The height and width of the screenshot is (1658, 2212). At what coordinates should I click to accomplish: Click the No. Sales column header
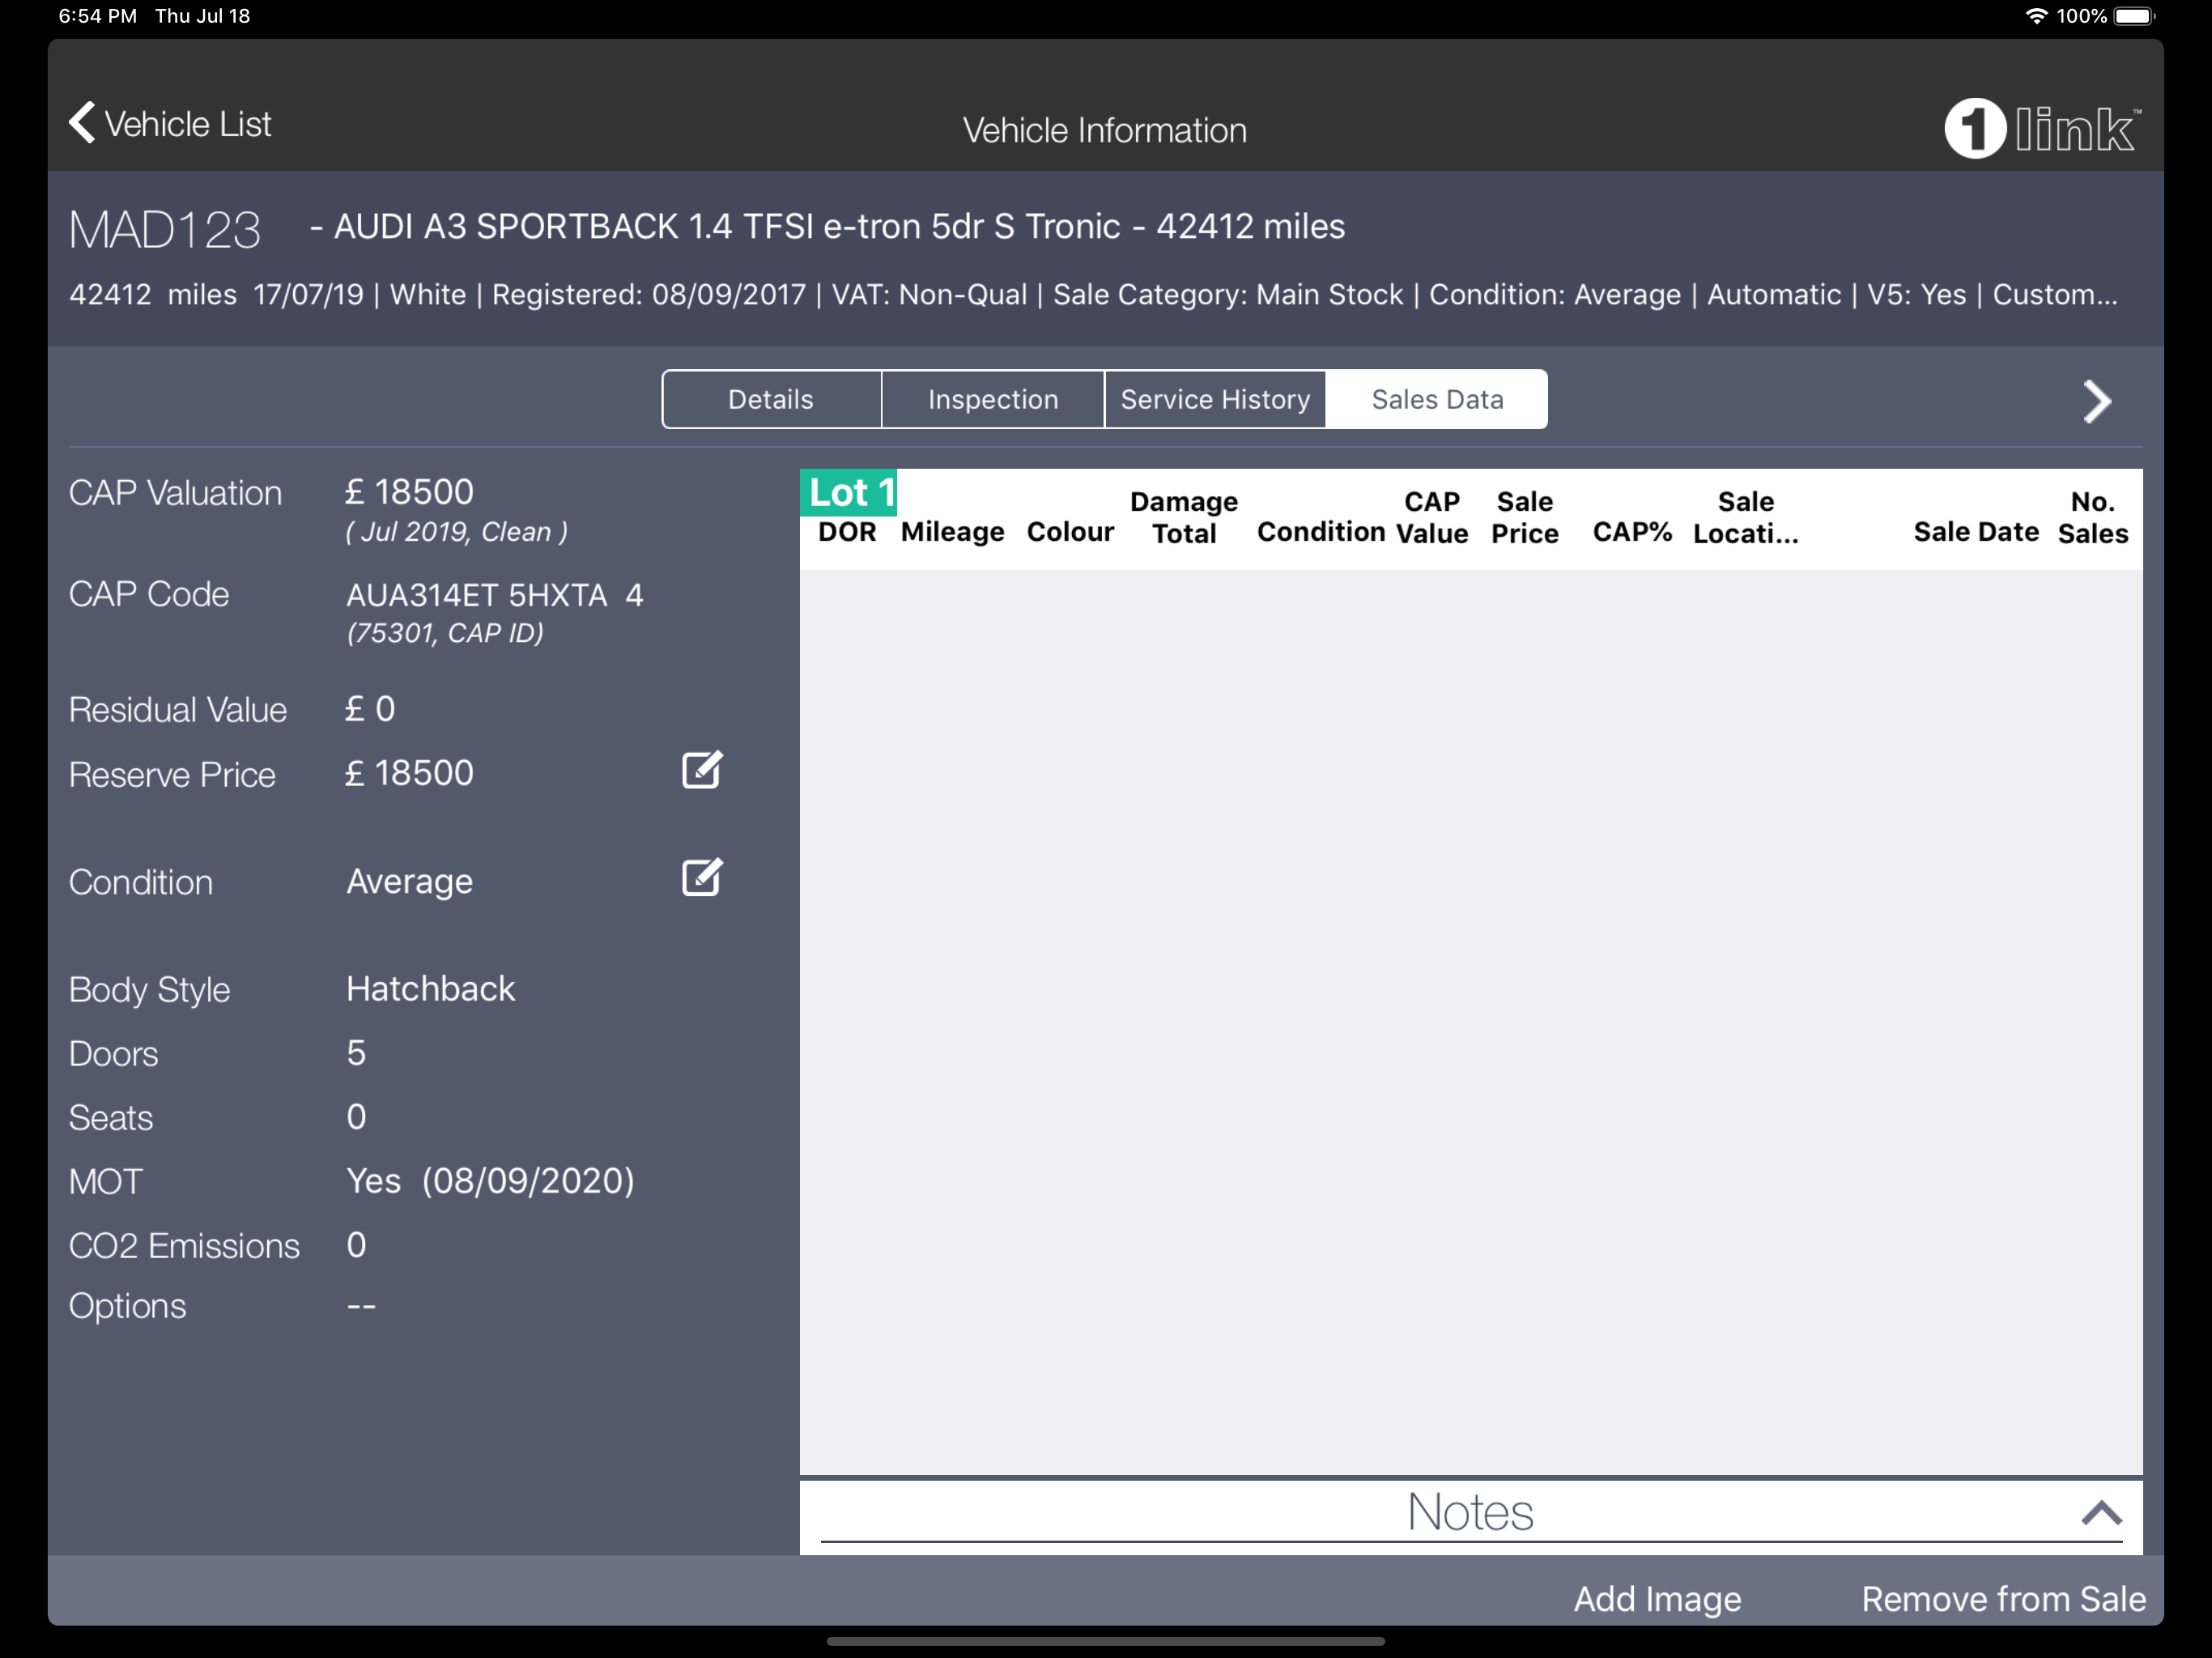coord(2092,517)
